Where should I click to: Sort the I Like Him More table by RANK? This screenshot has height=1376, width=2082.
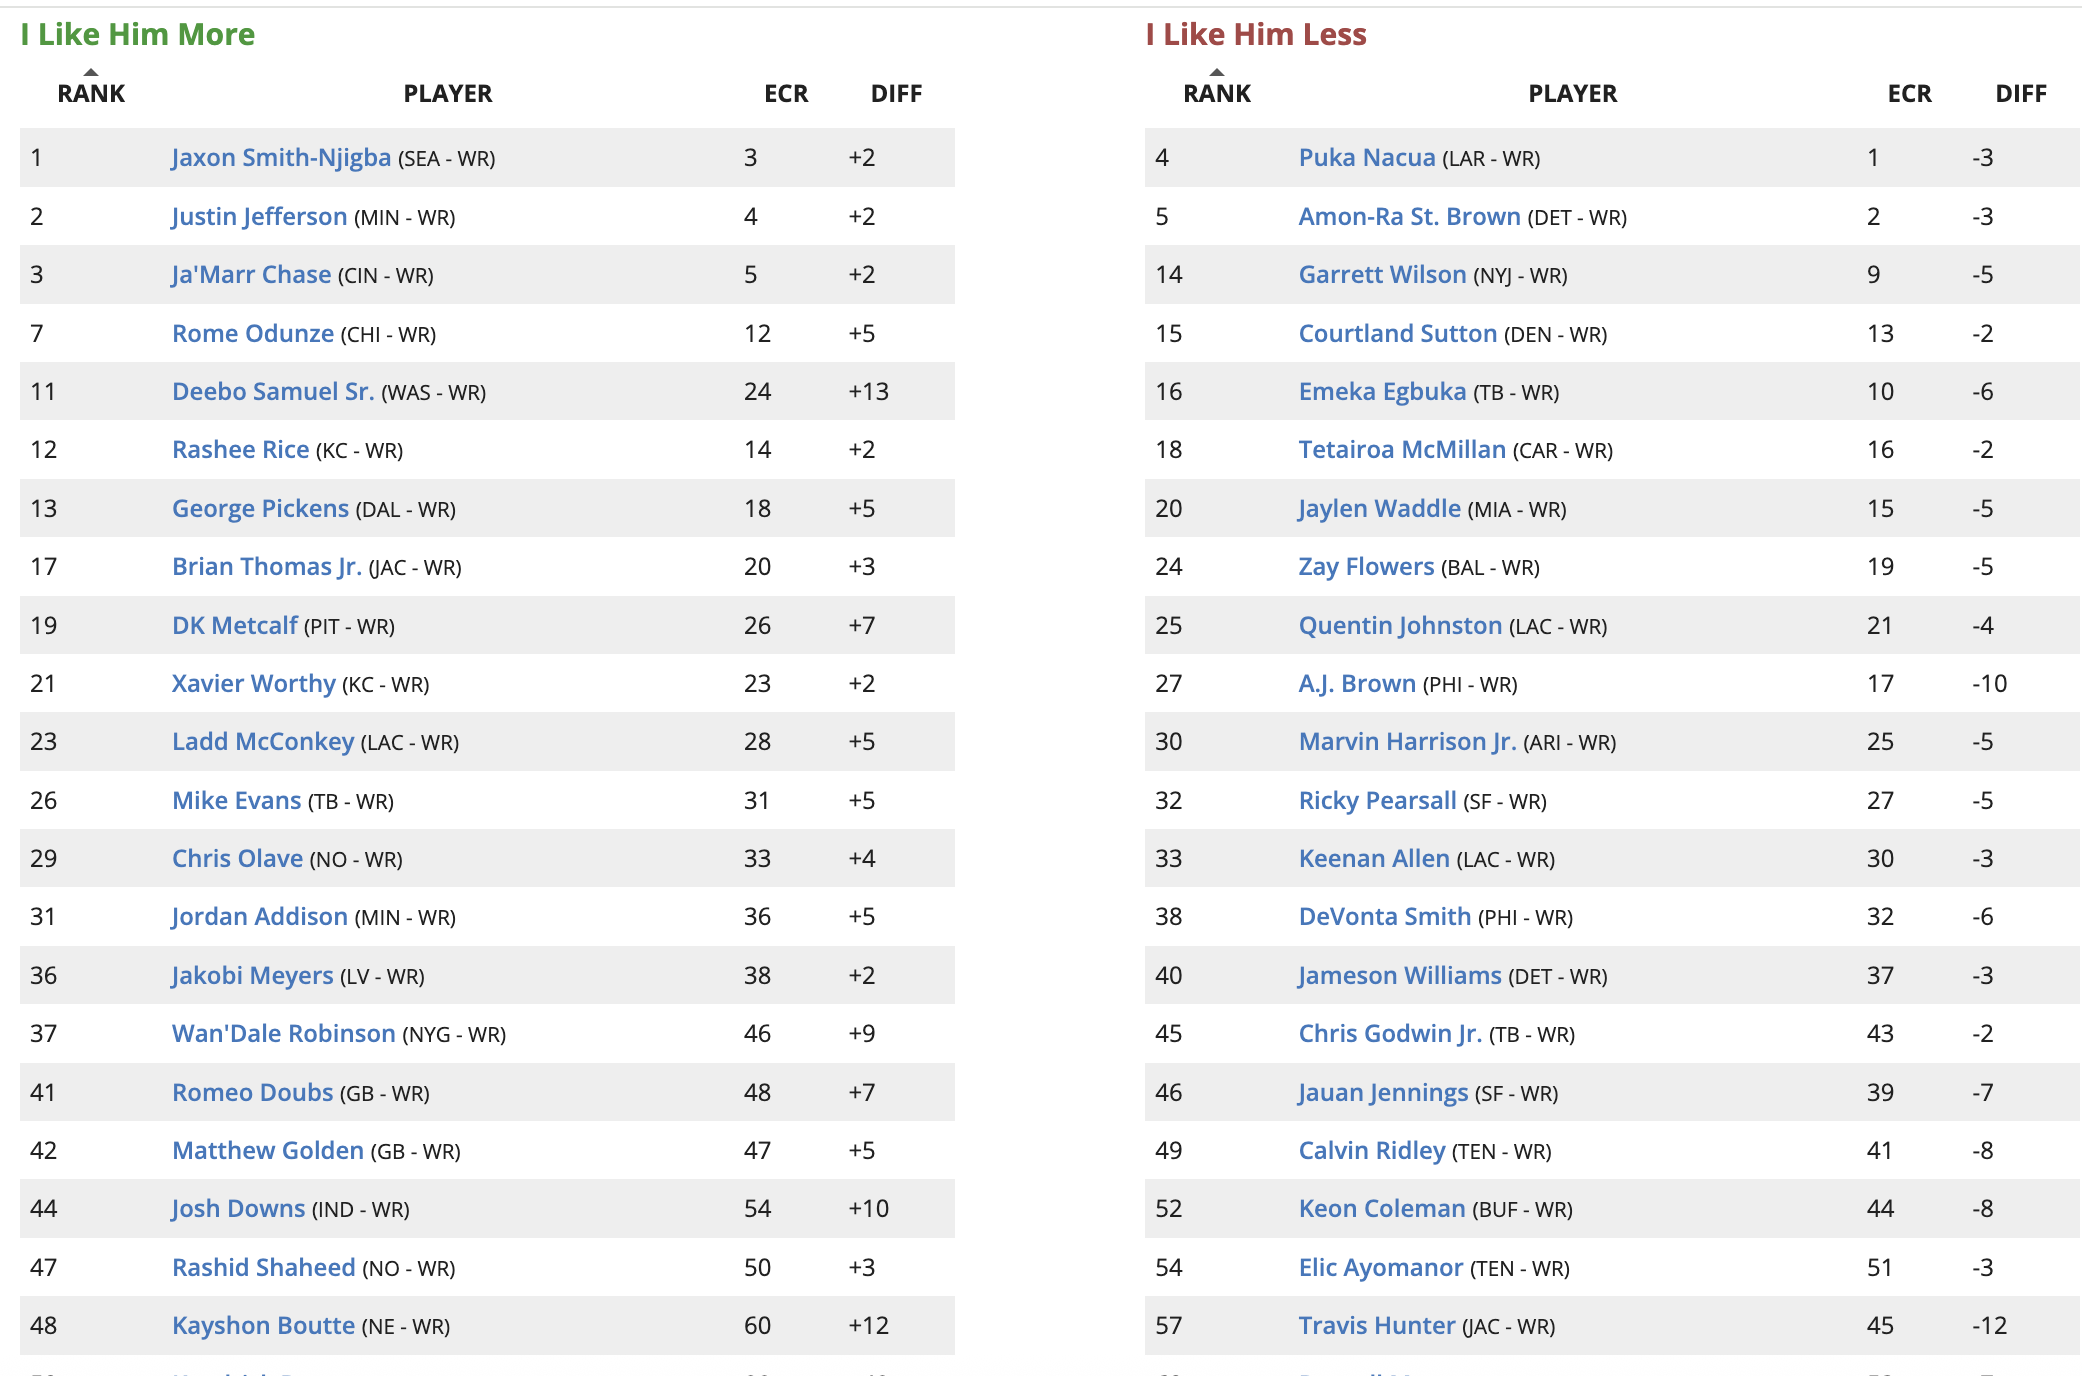[91, 93]
